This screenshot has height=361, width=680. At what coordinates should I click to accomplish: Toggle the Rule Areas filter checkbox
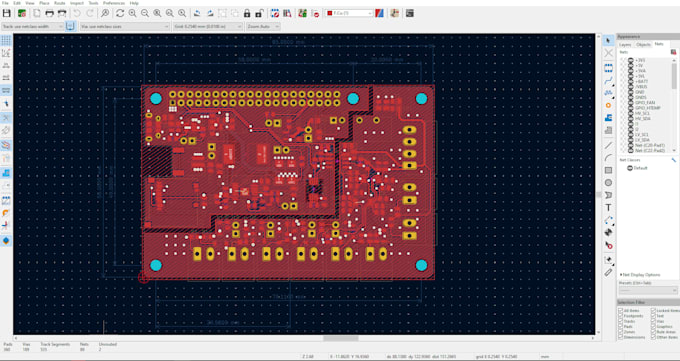tap(654, 331)
